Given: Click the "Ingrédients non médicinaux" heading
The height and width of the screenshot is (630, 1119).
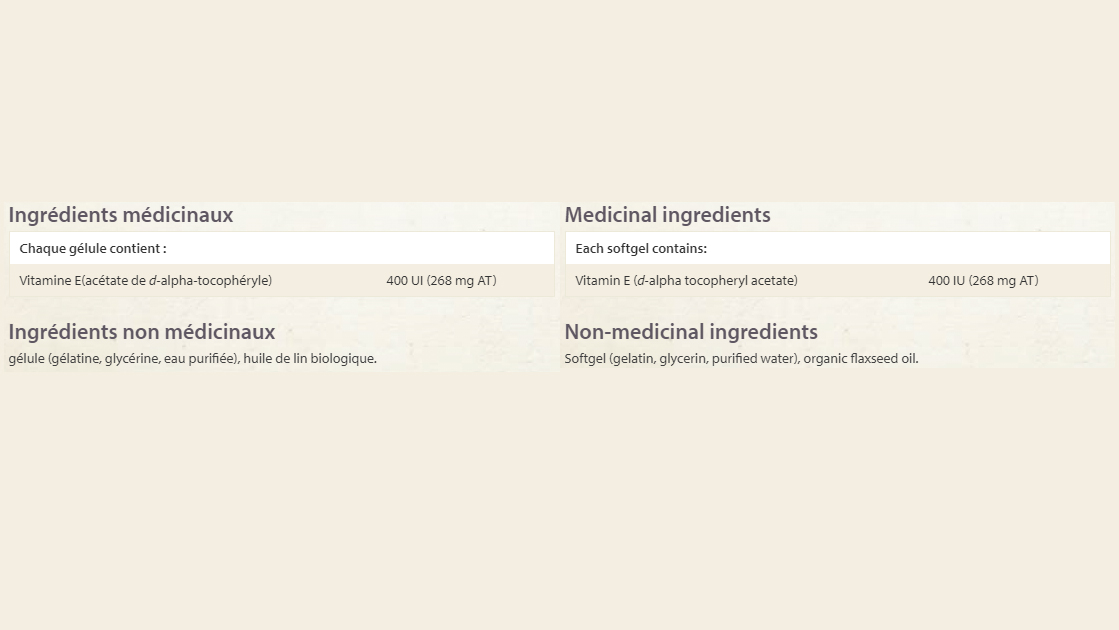Looking at the screenshot, I should (x=141, y=332).
